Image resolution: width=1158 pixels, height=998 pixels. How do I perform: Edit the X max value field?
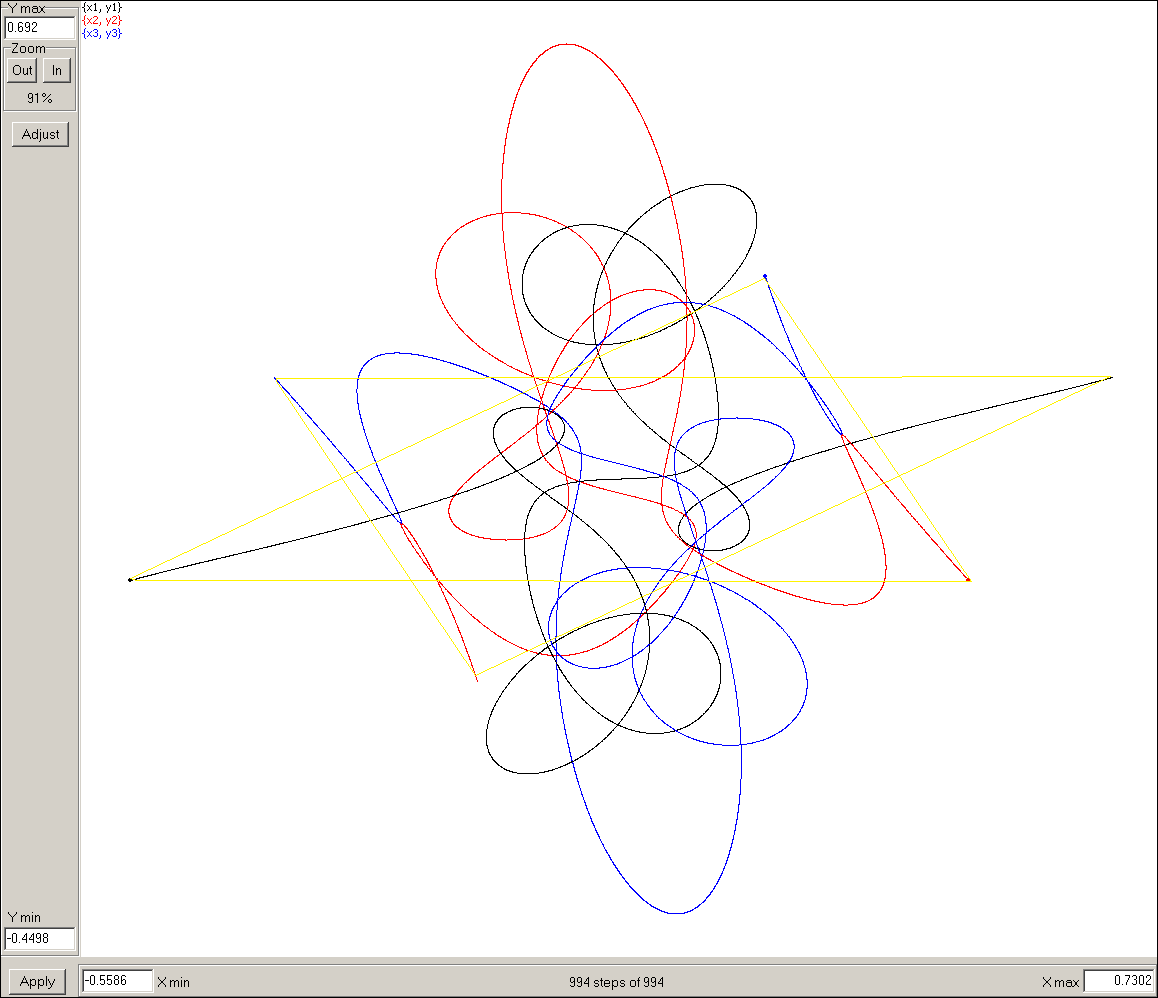[x=1119, y=981]
